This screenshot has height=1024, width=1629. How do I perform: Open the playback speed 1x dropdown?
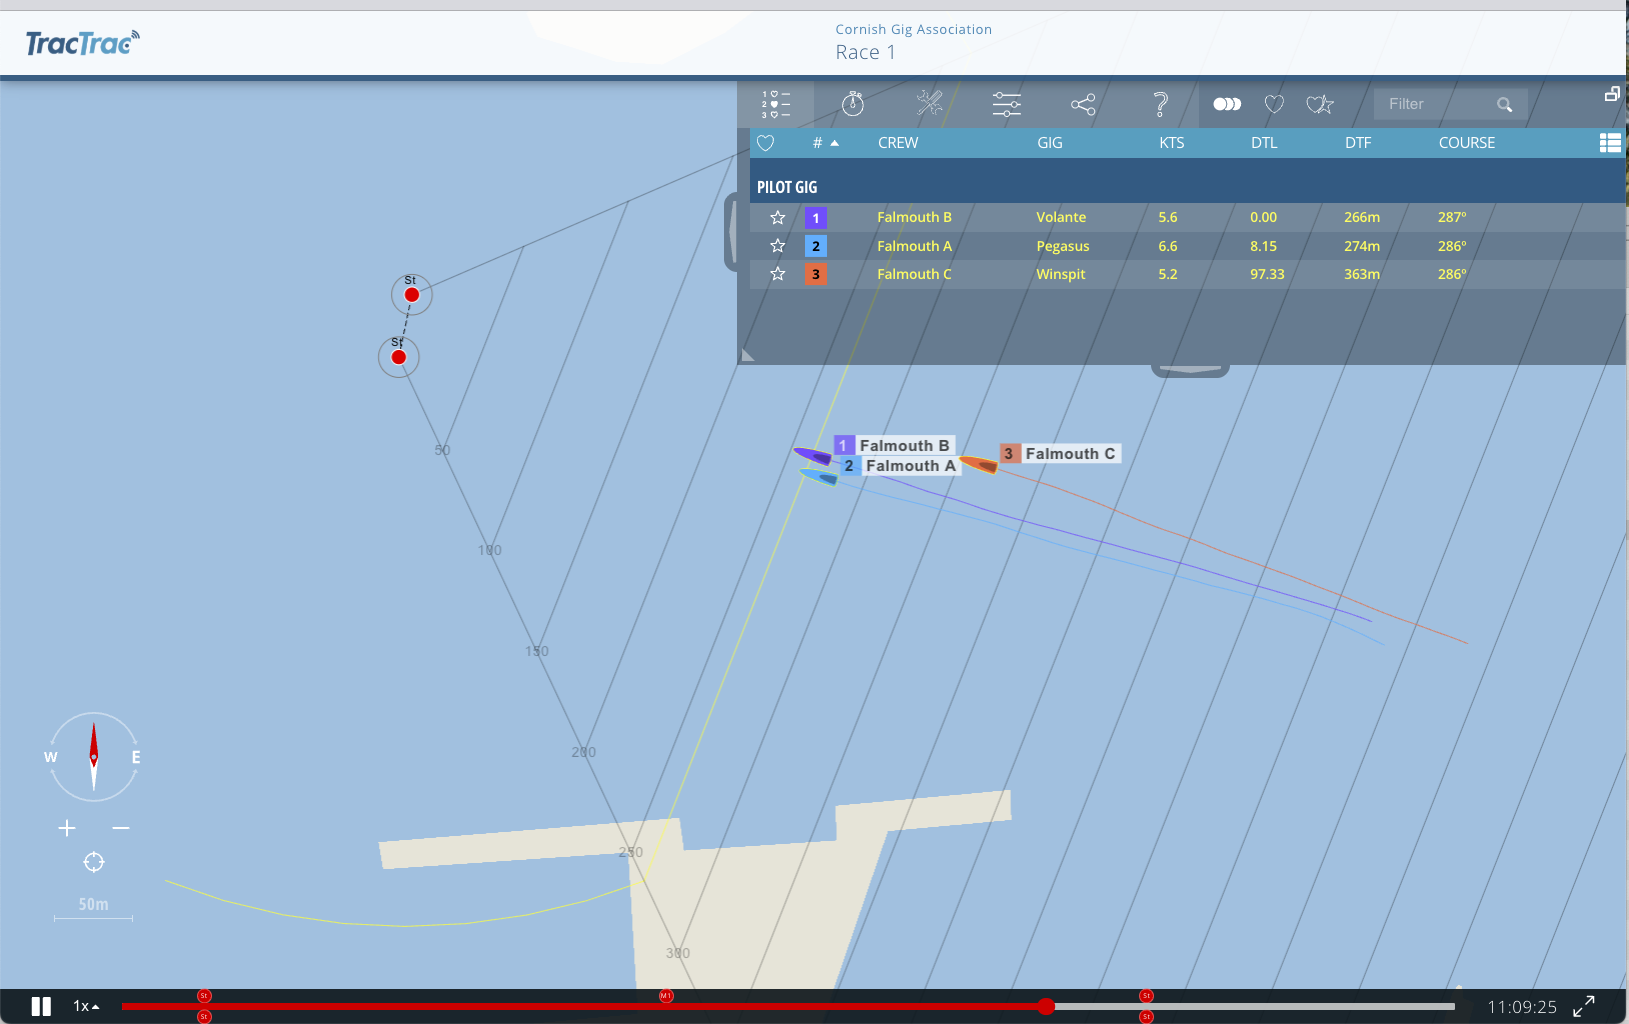(x=84, y=1006)
